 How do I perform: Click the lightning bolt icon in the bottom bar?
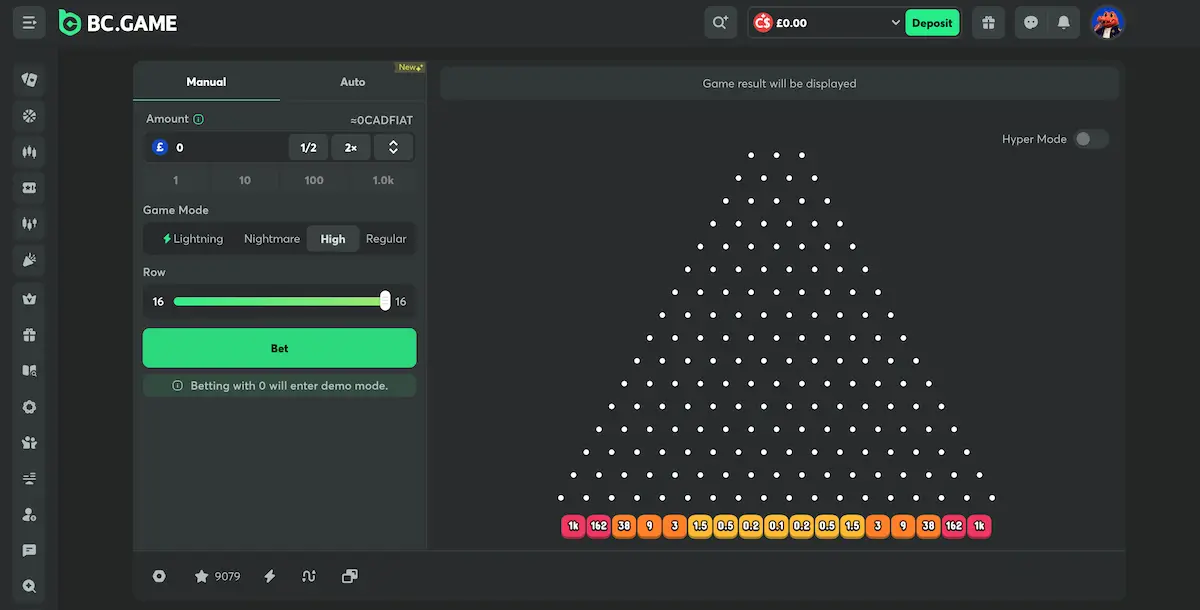269,576
